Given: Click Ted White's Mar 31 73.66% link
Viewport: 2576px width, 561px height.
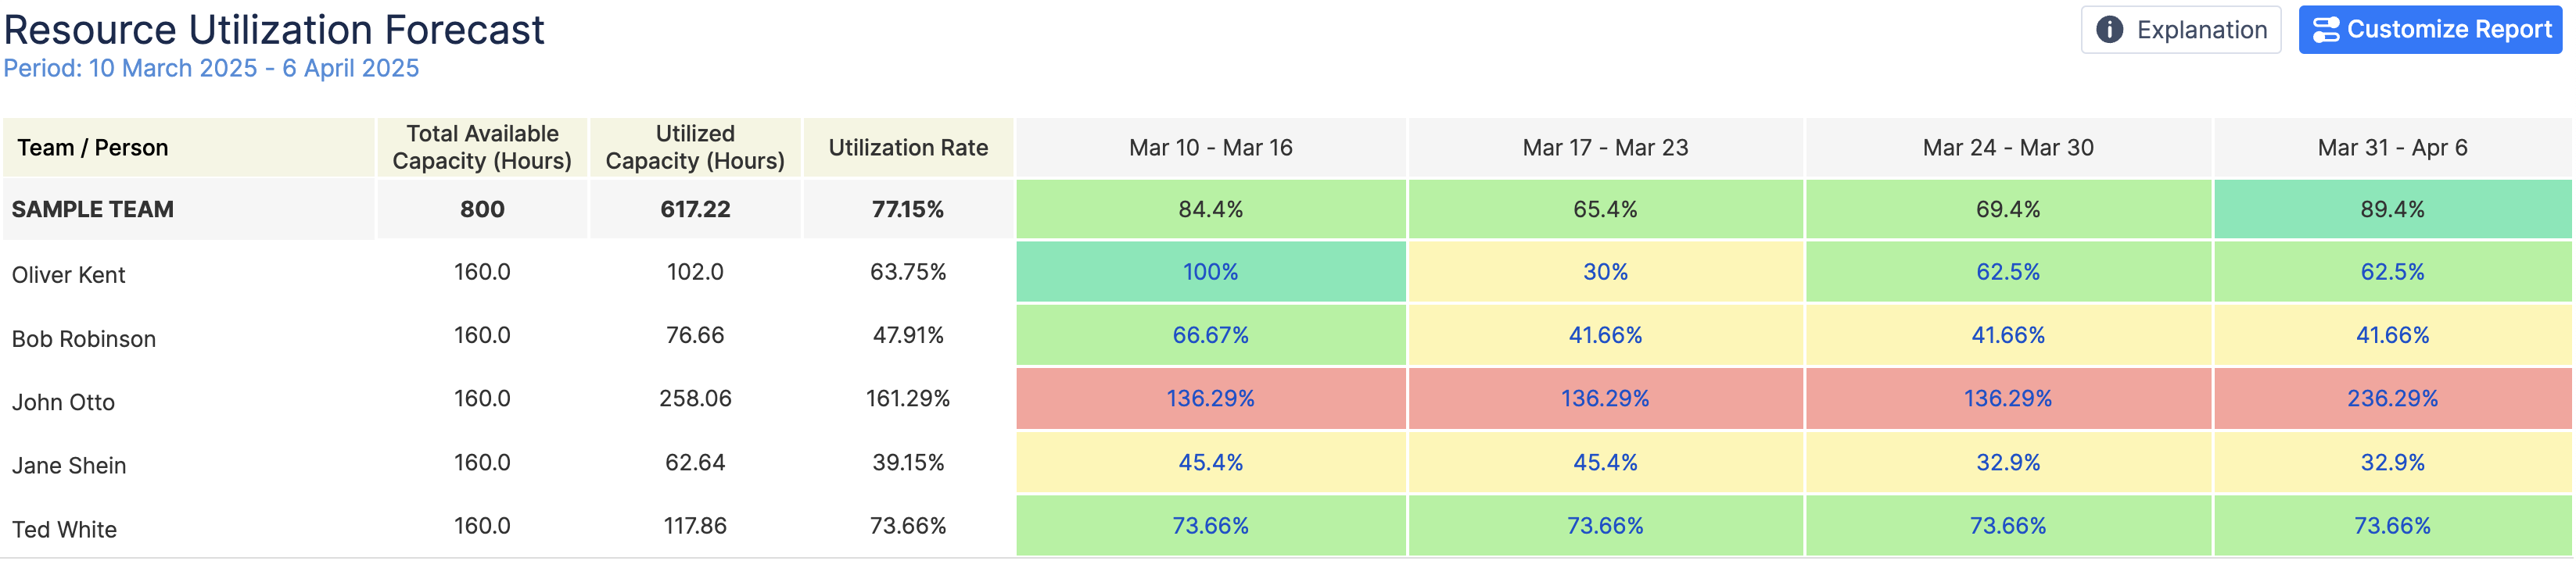Looking at the screenshot, I should coord(2392,526).
